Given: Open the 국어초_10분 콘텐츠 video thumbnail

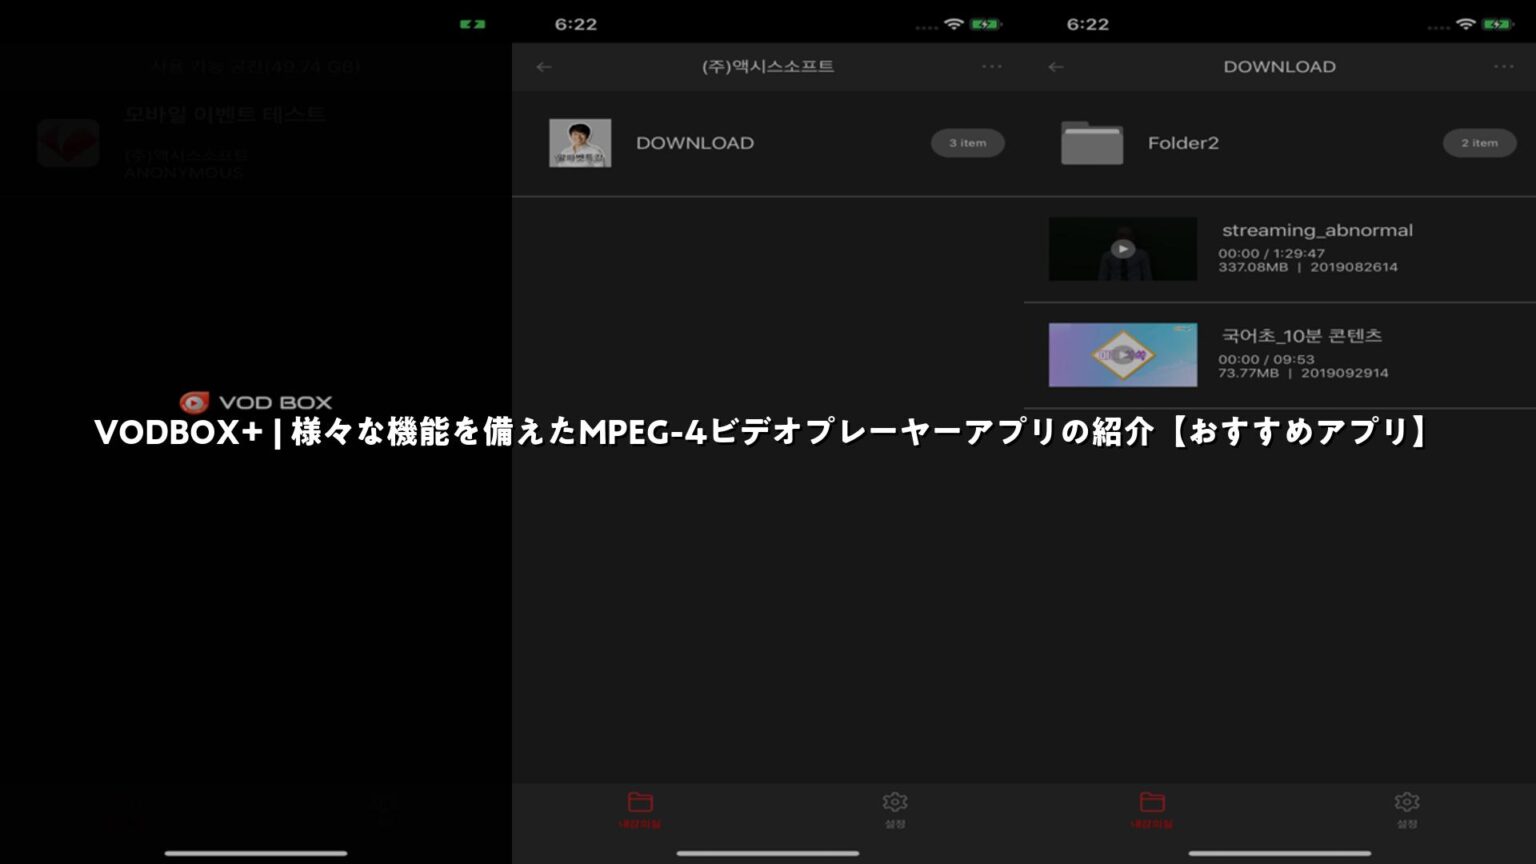Looking at the screenshot, I should pyautogui.click(x=1122, y=355).
